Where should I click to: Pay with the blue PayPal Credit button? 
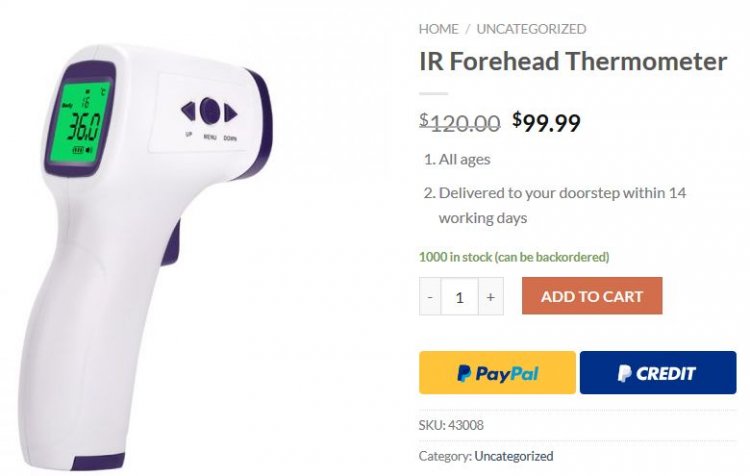coord(657,373)
